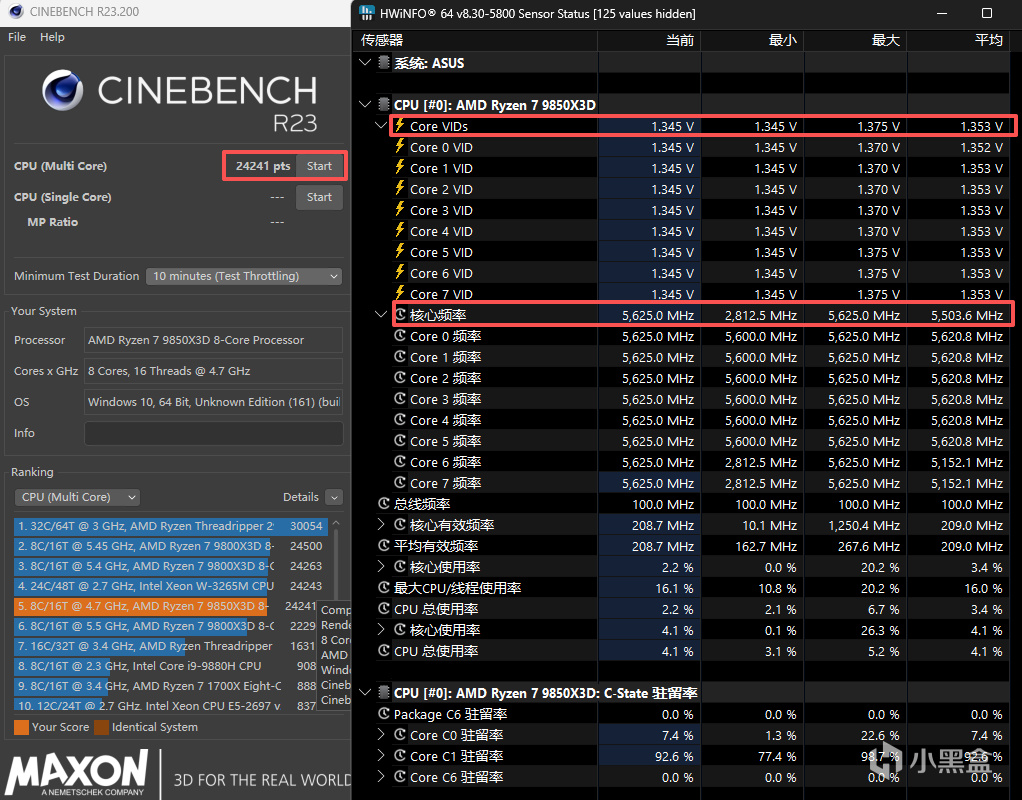
Task: Click the lightning icon of Core 5 VID
Action: click(x=400, y=252)
